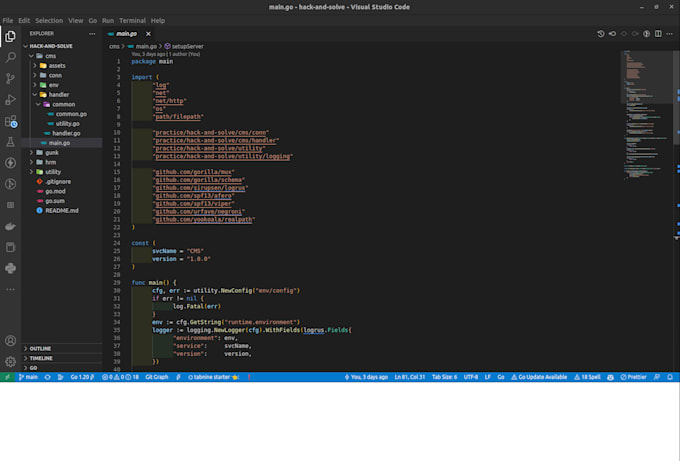680x461 pixels.
Task: Close the main.go editor tab
Action: click(x=148, y=34)
